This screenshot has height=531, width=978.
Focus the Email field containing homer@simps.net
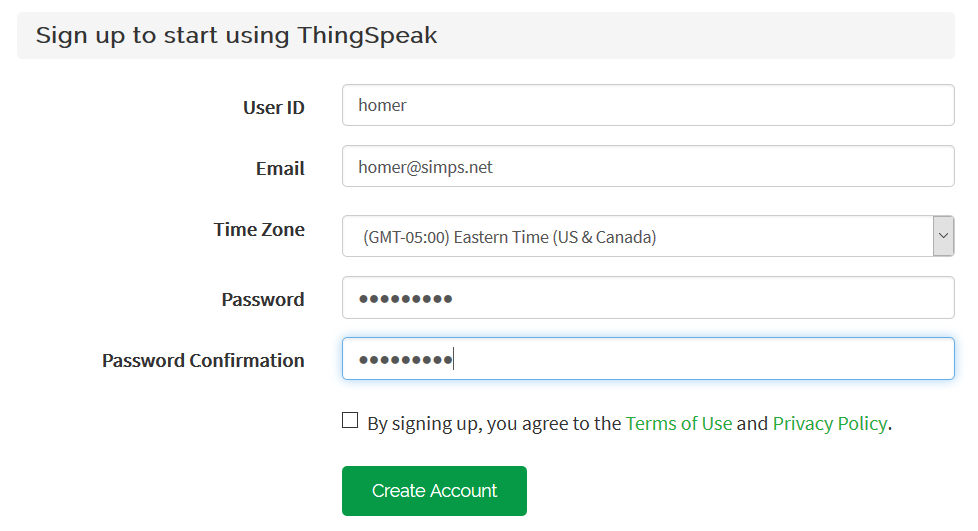[x=647, y=167]
